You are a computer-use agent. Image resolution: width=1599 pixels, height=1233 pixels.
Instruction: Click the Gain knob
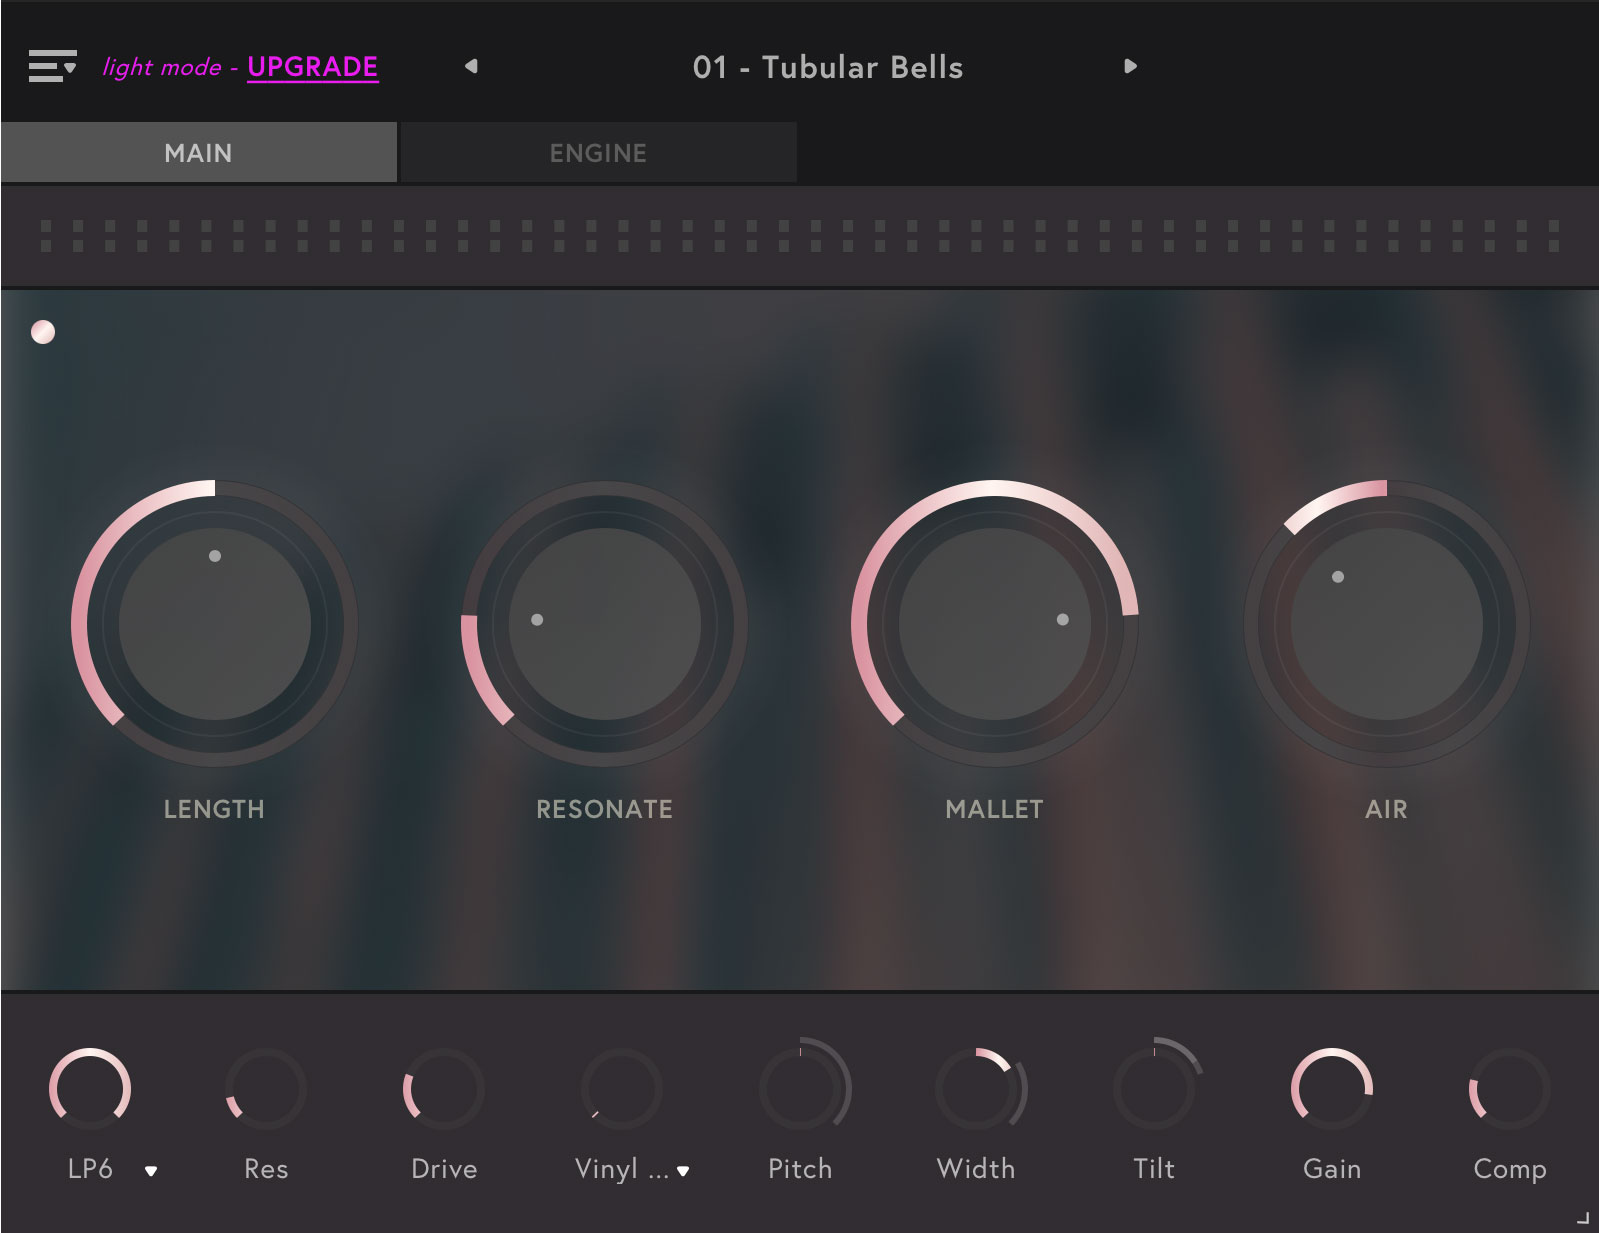(1332, 1089)
